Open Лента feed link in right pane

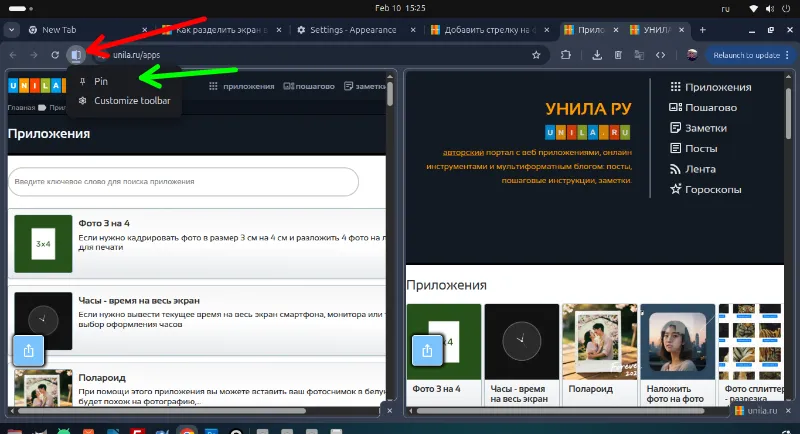693,169
